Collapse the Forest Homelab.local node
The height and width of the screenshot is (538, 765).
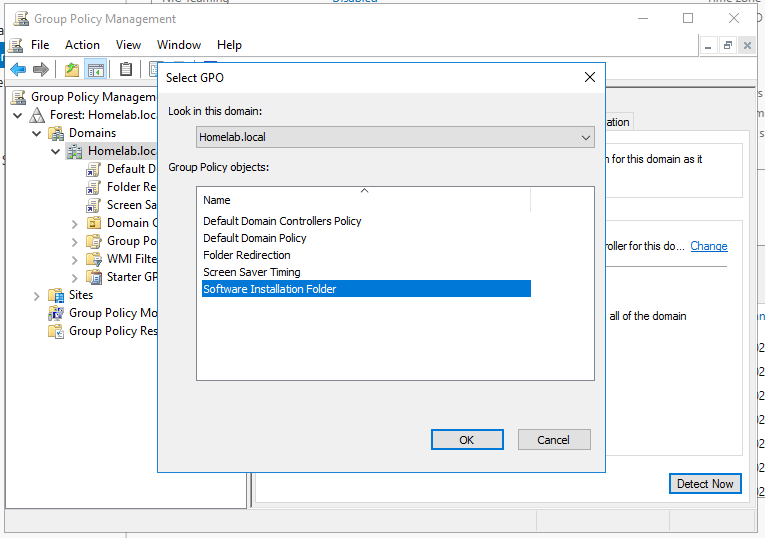(18, 116)
